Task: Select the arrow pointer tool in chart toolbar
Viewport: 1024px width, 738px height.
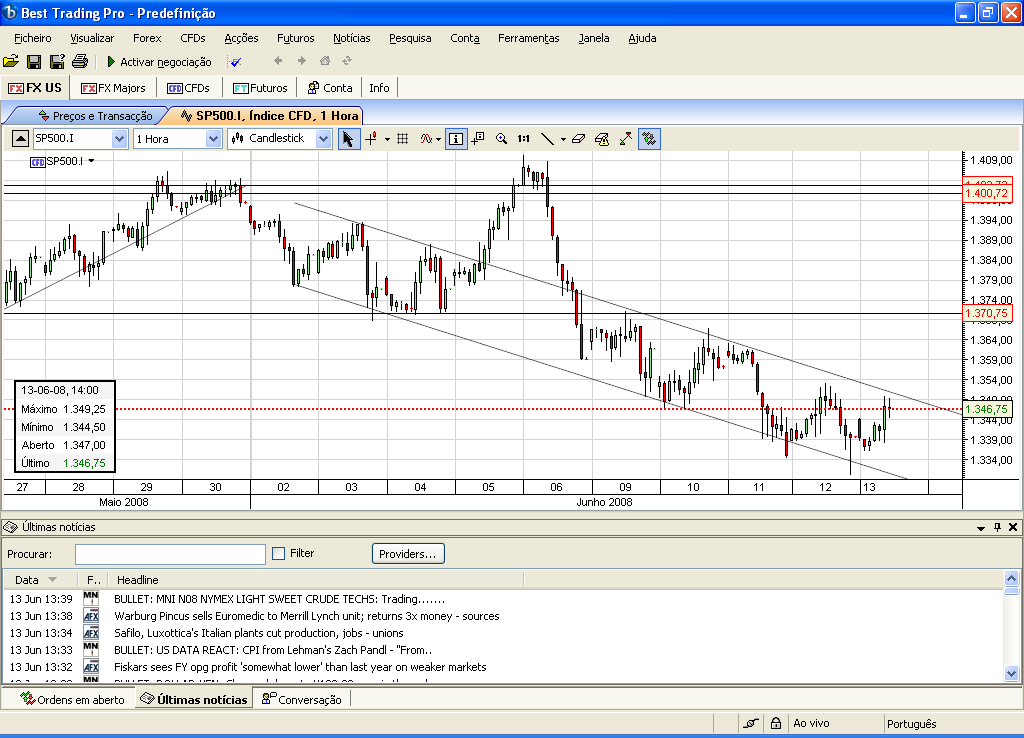Action: point(349,138)
